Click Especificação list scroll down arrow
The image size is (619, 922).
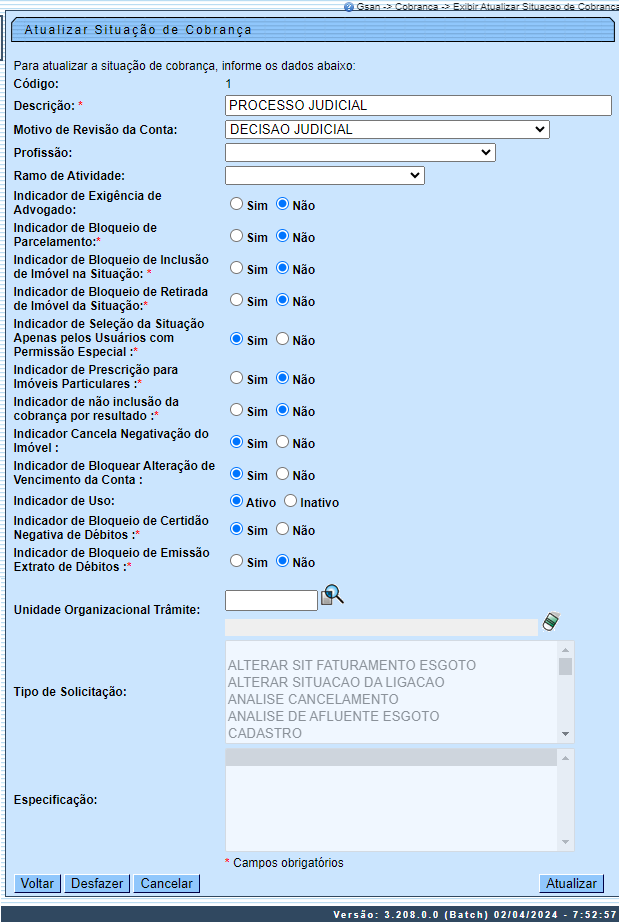(x=566, y=842)
